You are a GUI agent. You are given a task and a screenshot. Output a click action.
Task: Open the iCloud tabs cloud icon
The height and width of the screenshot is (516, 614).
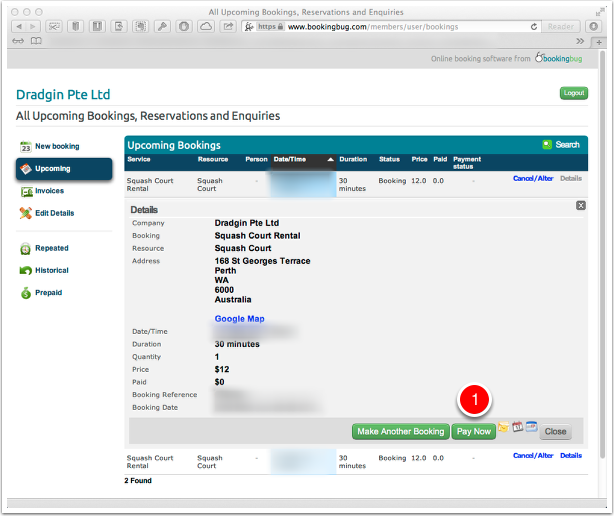click(x=206, y=27)
